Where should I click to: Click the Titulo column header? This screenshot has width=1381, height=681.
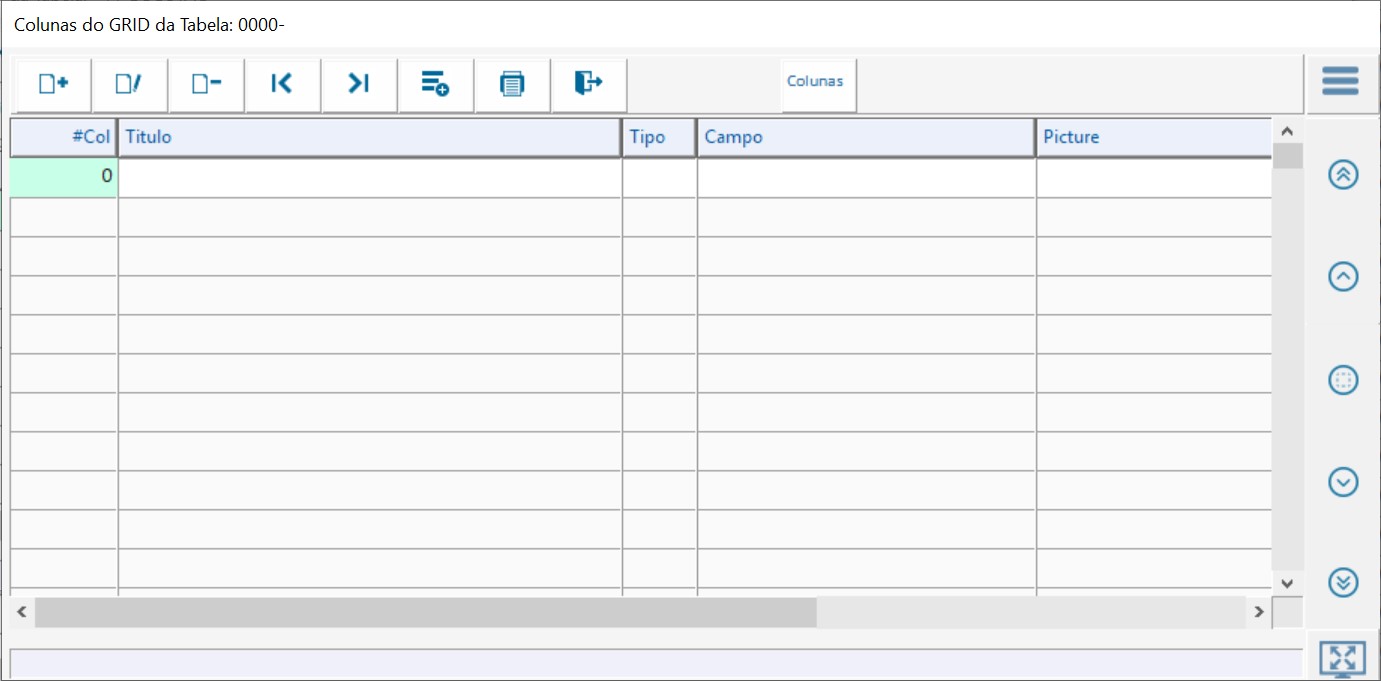pos(369,138)
